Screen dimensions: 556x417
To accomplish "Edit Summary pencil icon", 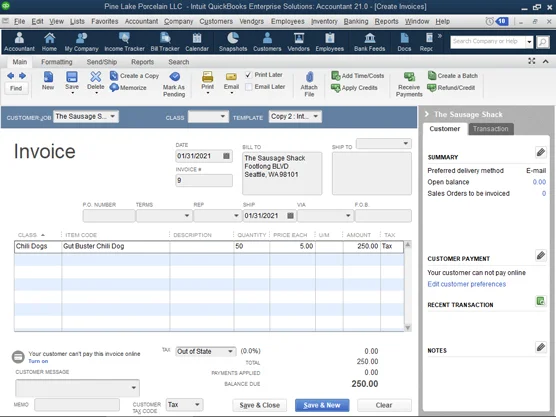I will click(540, 152).
